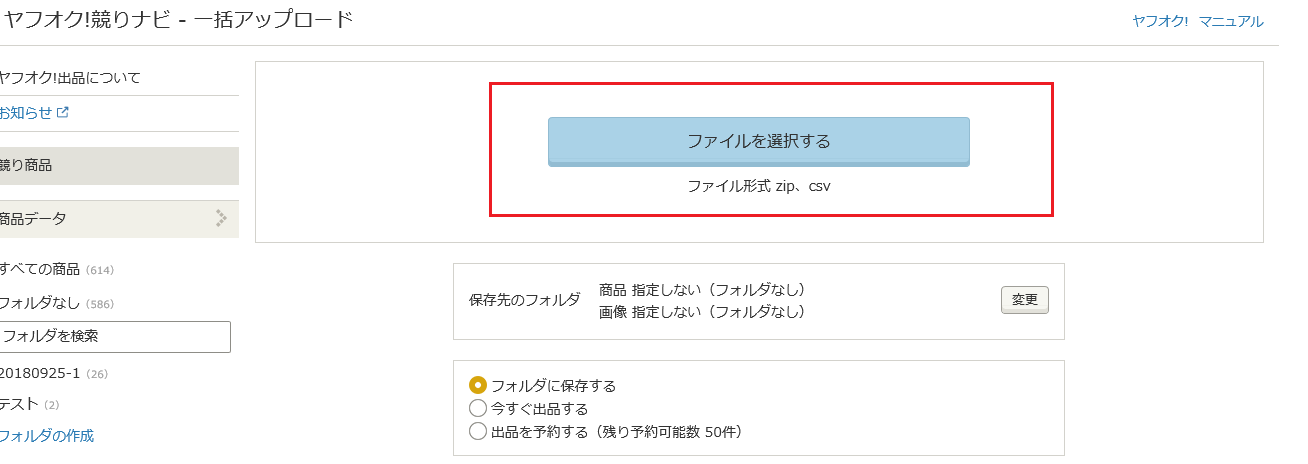Show すべての商品 list with 614 items
The height and width of the screenshot is (464, 1308).
pos(42,269)
